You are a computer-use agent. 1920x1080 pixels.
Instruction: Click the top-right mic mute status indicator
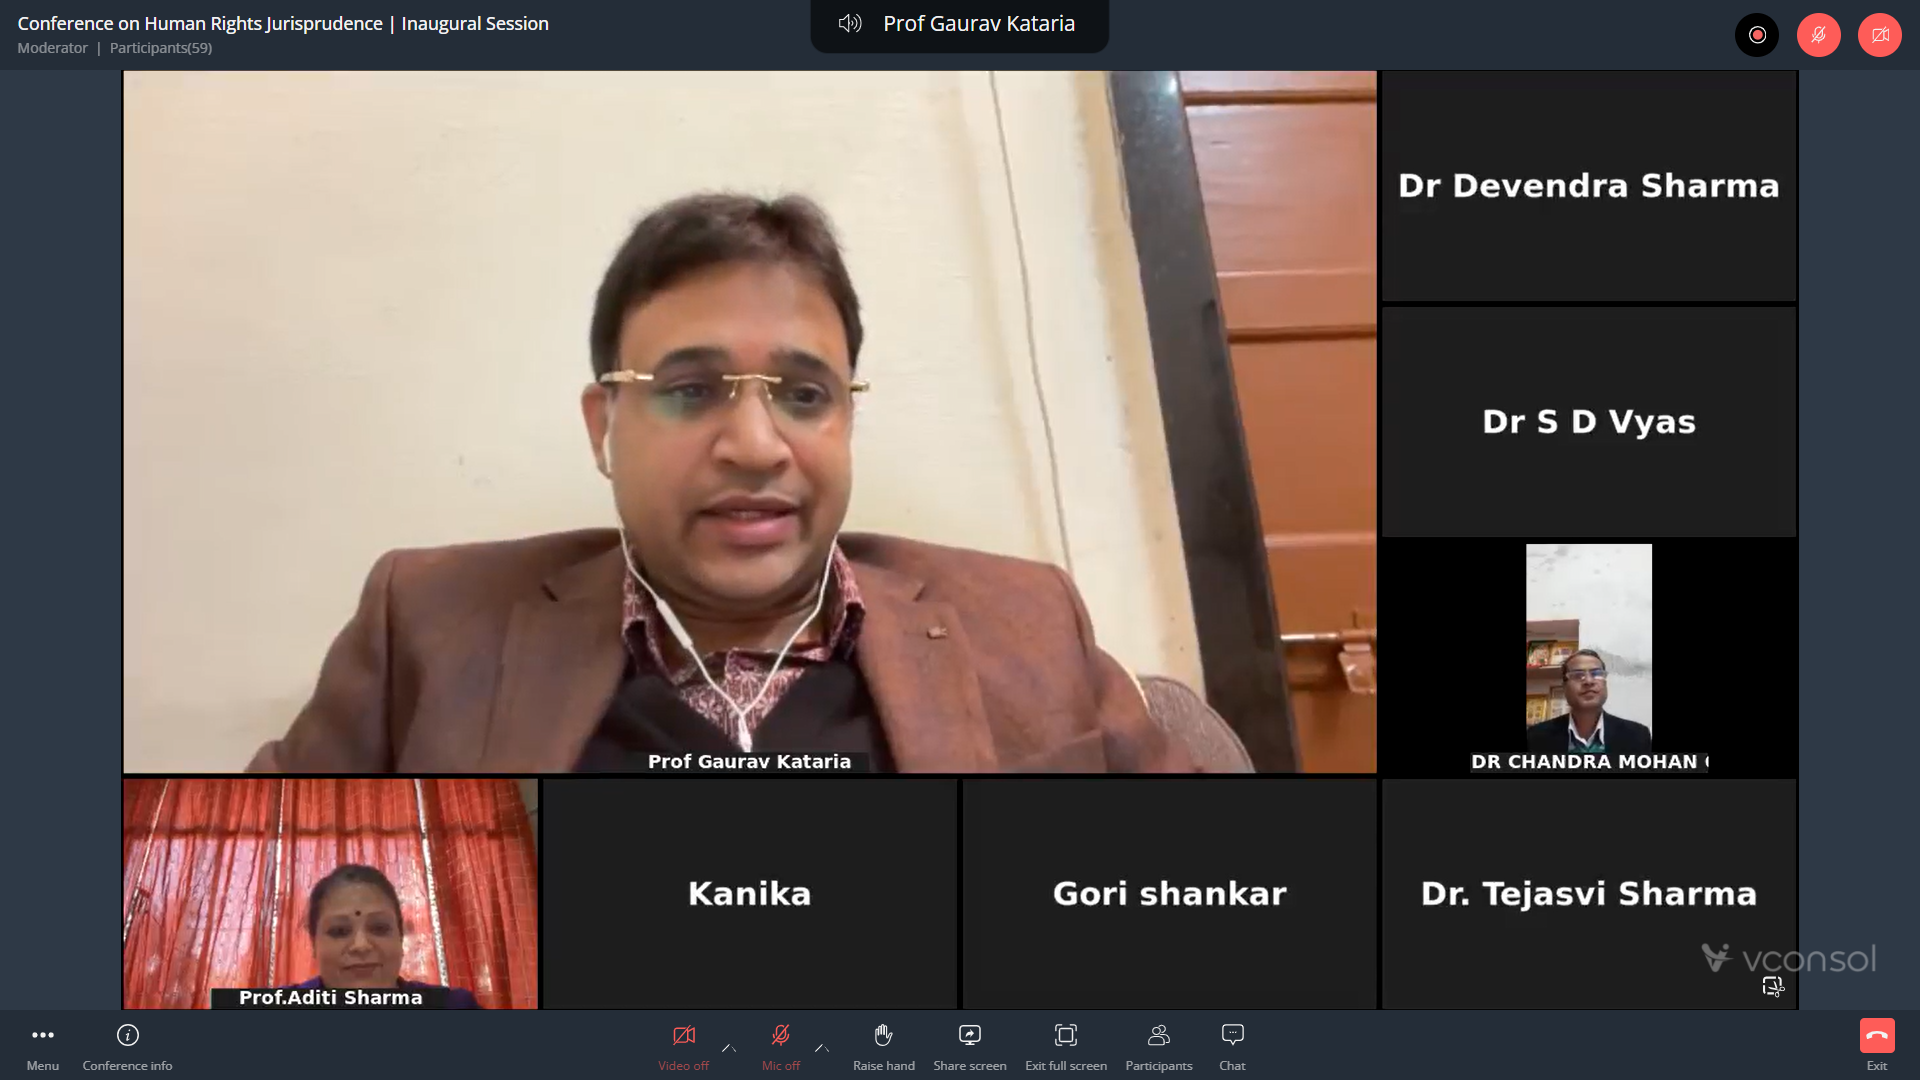point(1818,34)
